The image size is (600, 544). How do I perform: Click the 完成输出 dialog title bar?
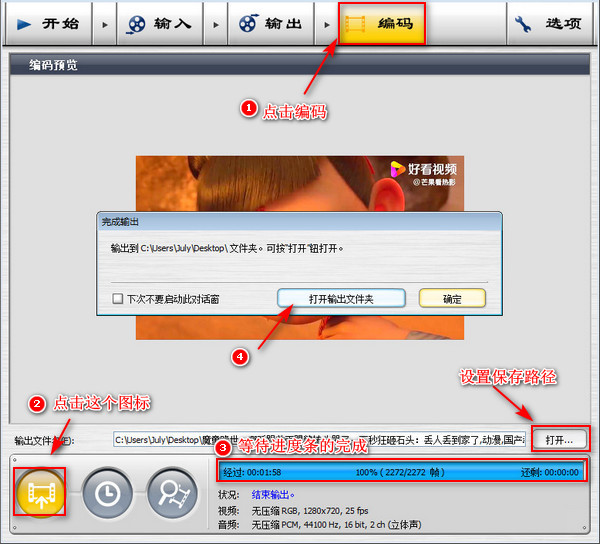pos(299,222)
